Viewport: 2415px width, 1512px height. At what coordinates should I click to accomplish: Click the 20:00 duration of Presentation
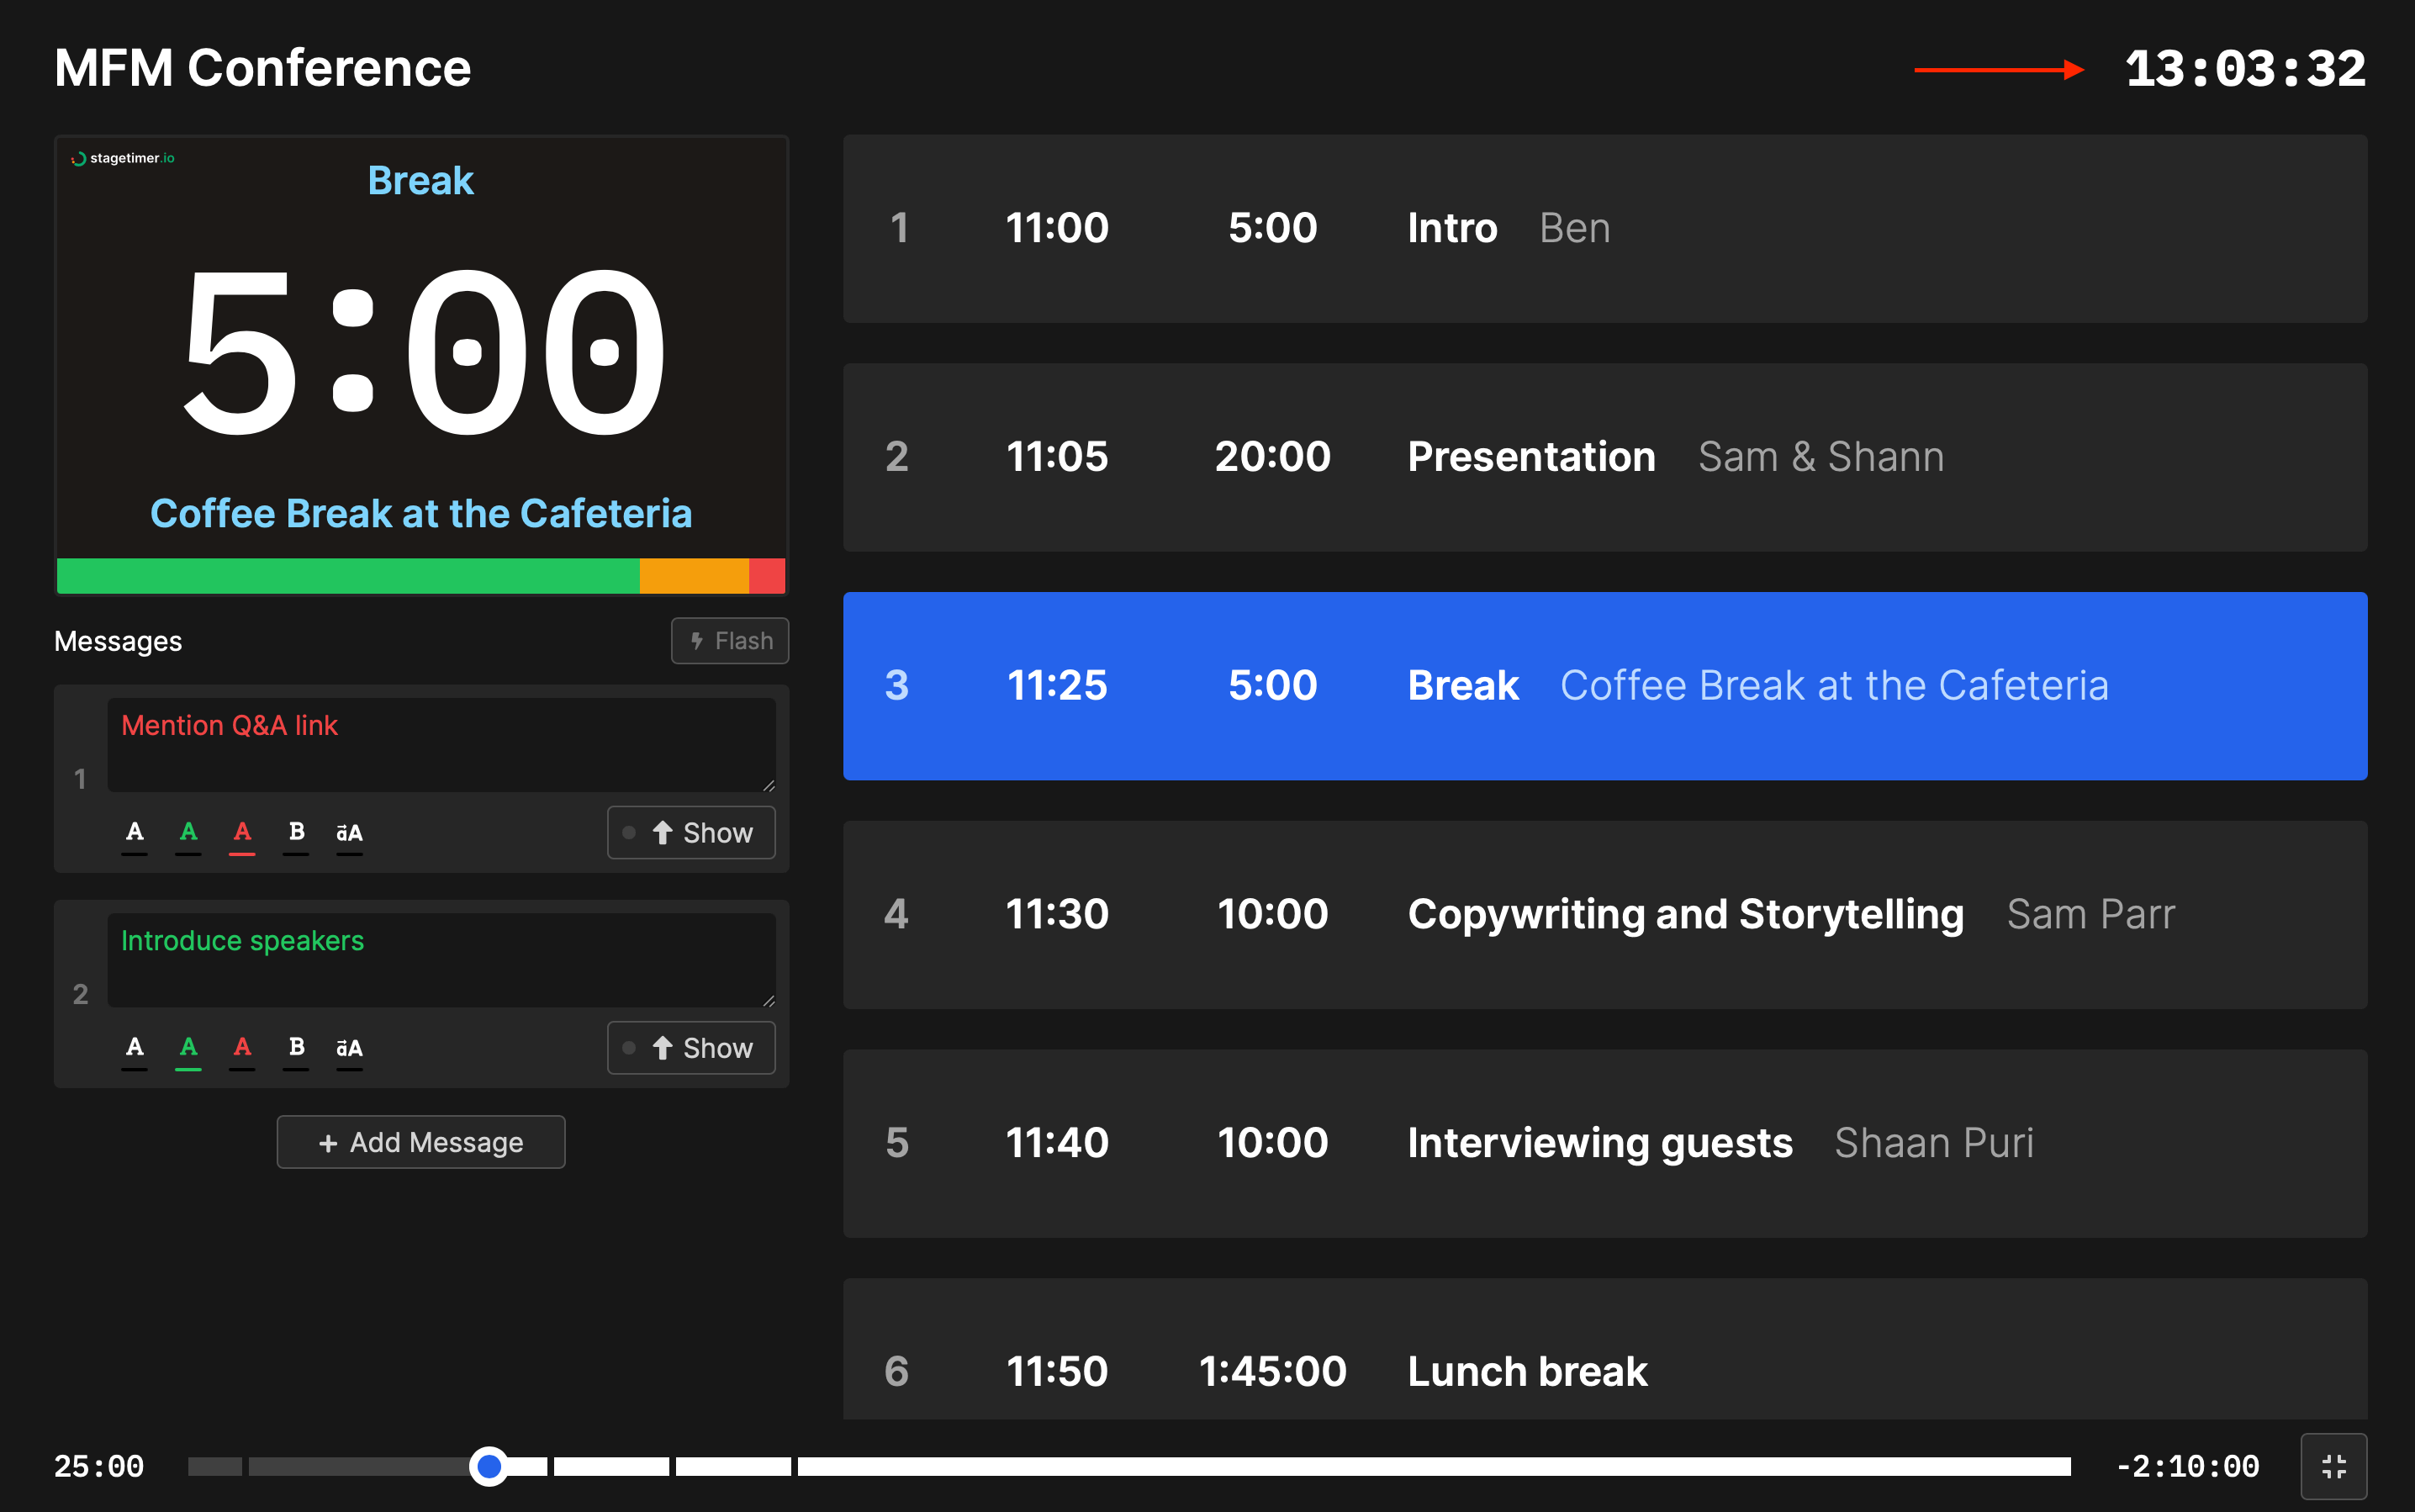click(x=1272, y=457)
